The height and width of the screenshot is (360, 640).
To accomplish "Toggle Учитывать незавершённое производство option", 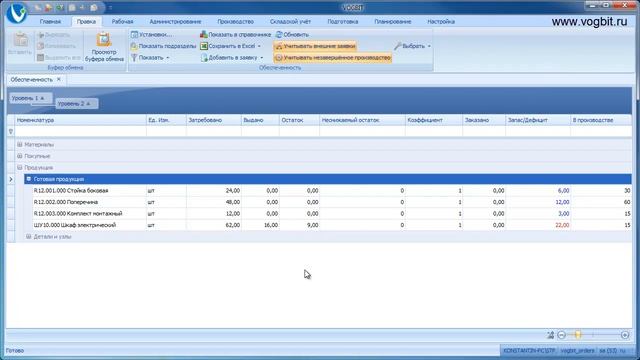I will (x=333, y=58).
